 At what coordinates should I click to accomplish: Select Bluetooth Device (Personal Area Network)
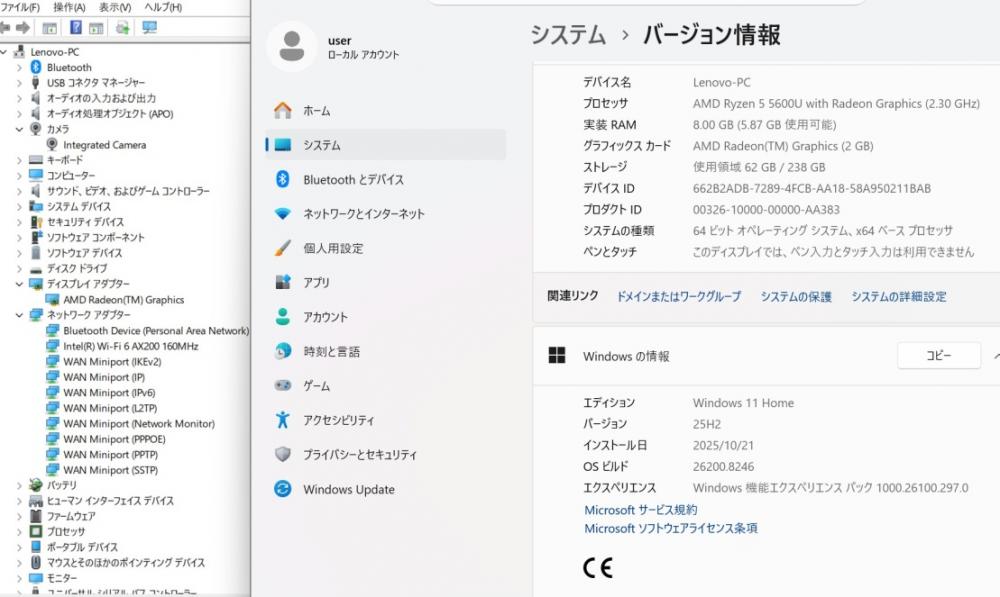(x=156, y=330)
